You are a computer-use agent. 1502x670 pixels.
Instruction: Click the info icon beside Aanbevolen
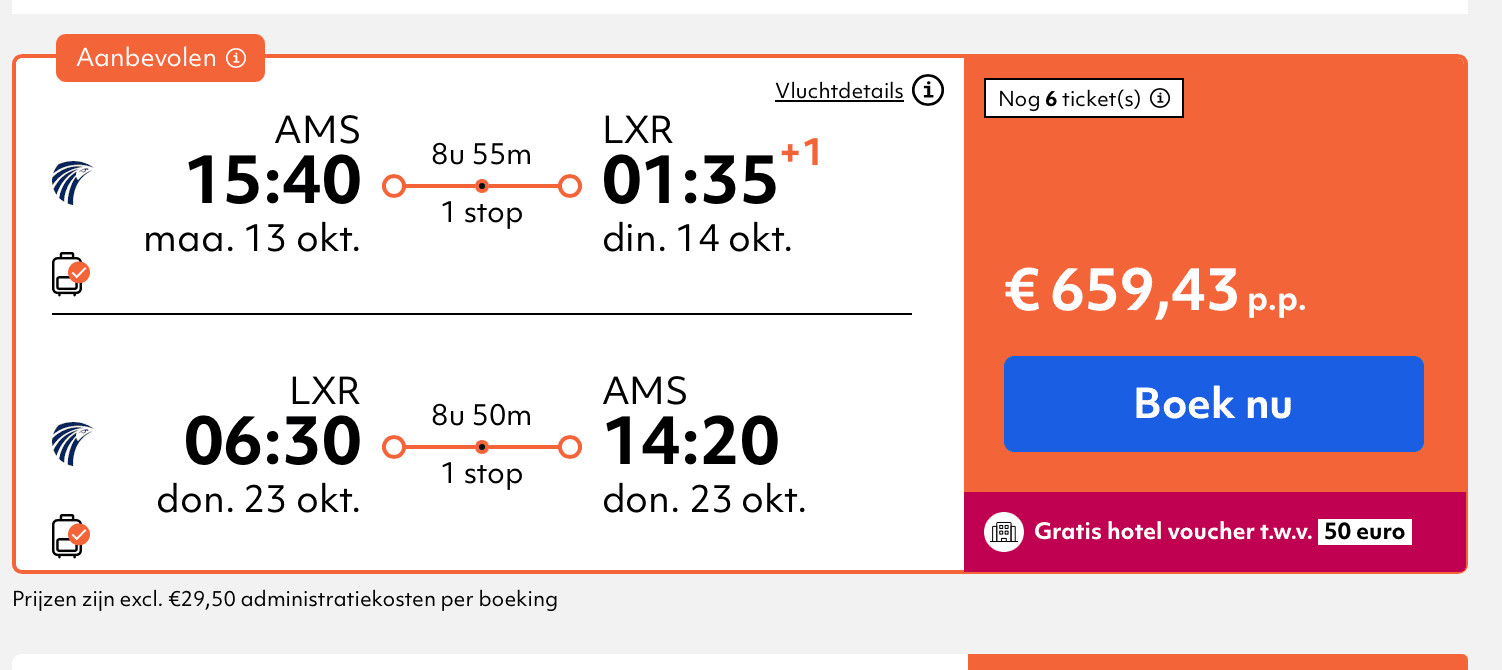tap(236, 58)
